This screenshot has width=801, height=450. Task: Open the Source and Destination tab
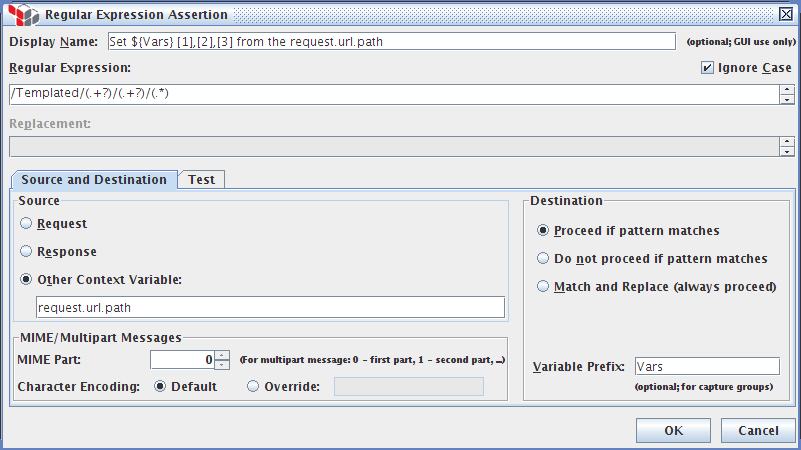pos(94,180)
